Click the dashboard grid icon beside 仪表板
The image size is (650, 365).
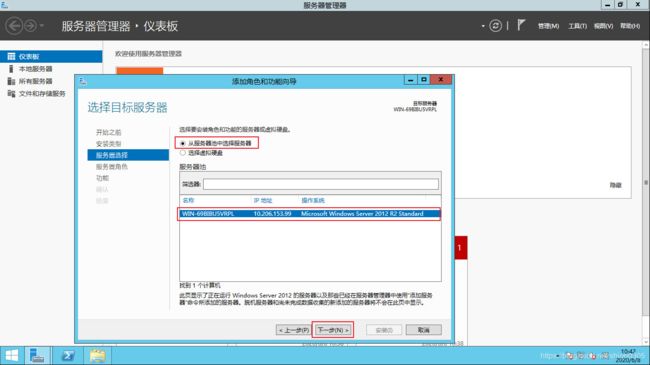tap(11, 56)
